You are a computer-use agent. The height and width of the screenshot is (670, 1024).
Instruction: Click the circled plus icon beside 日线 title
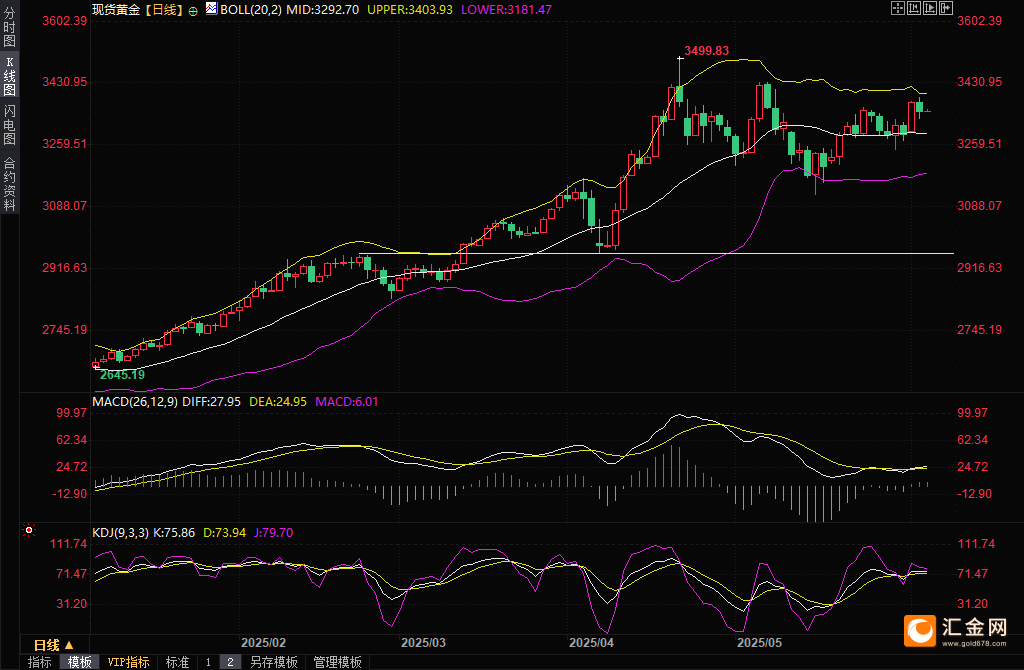coord(193,11)
